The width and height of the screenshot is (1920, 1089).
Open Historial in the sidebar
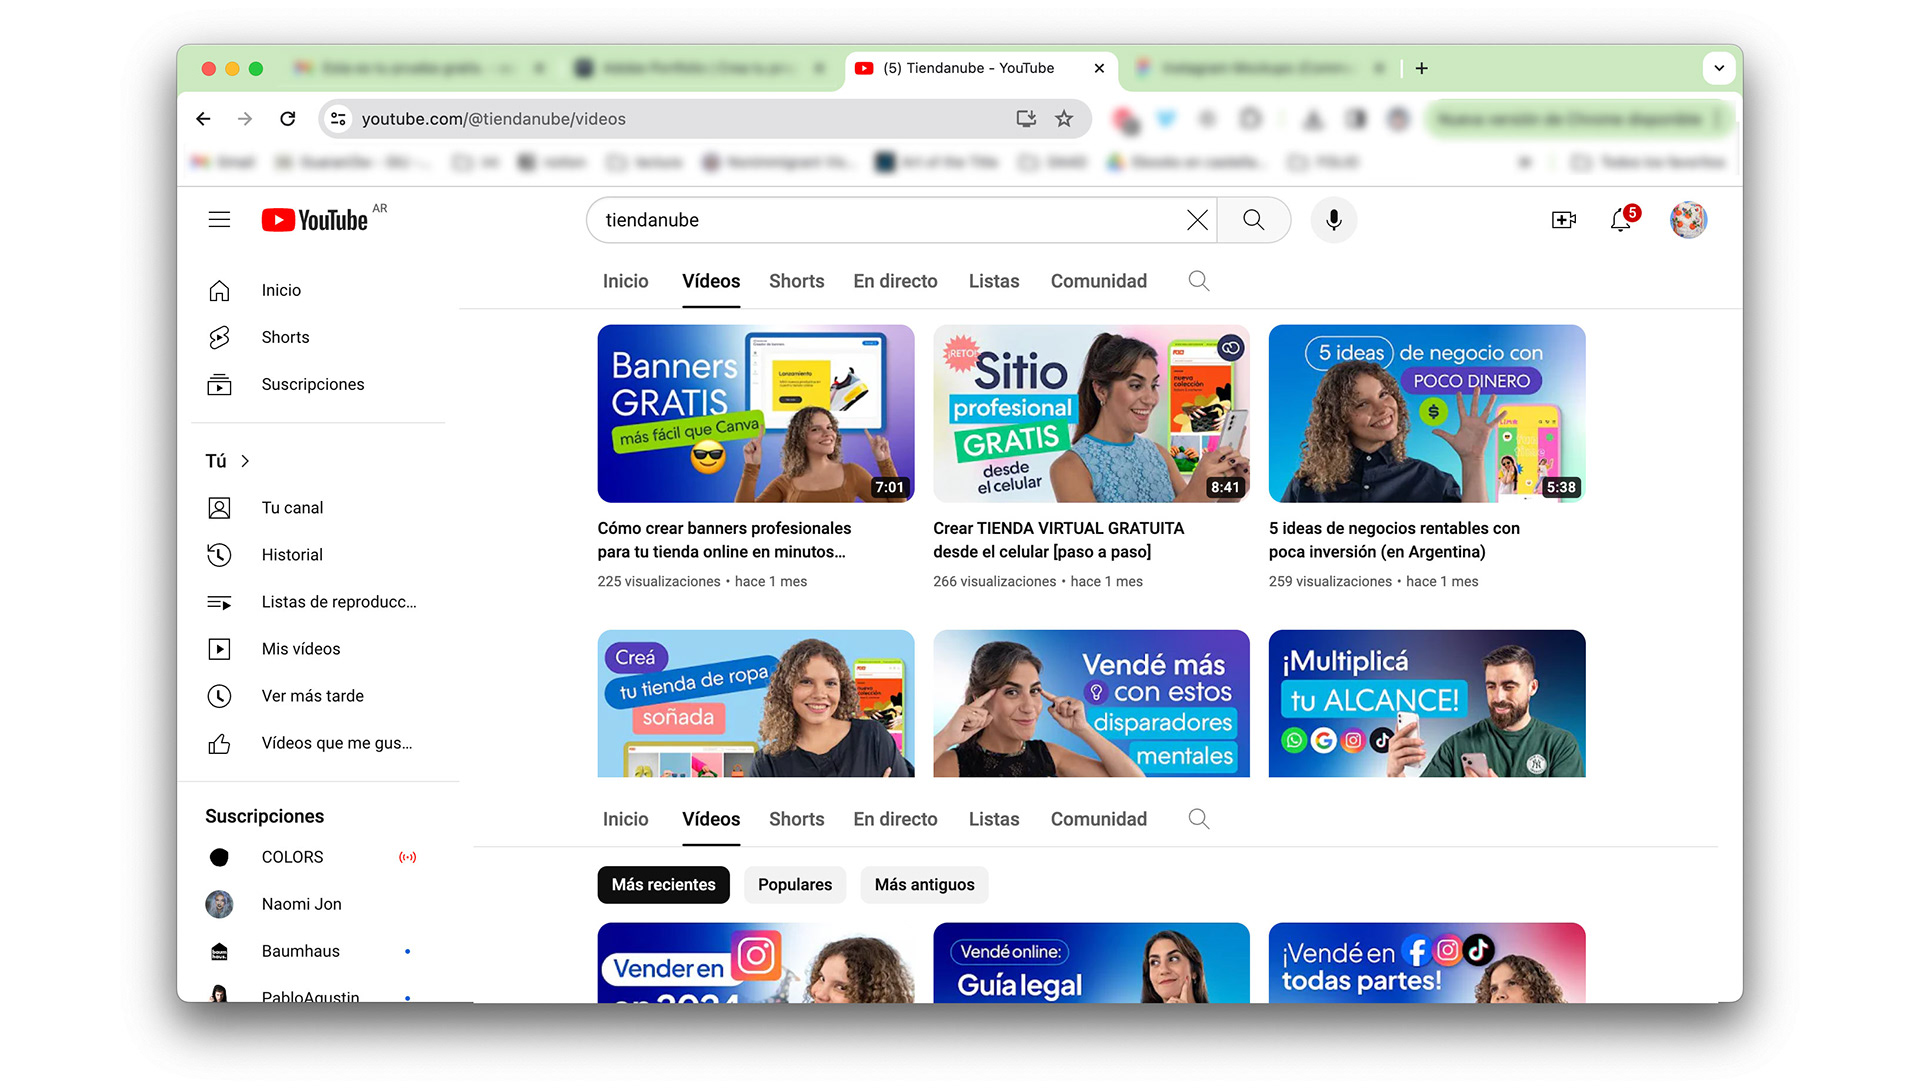(x=292, y=555)
